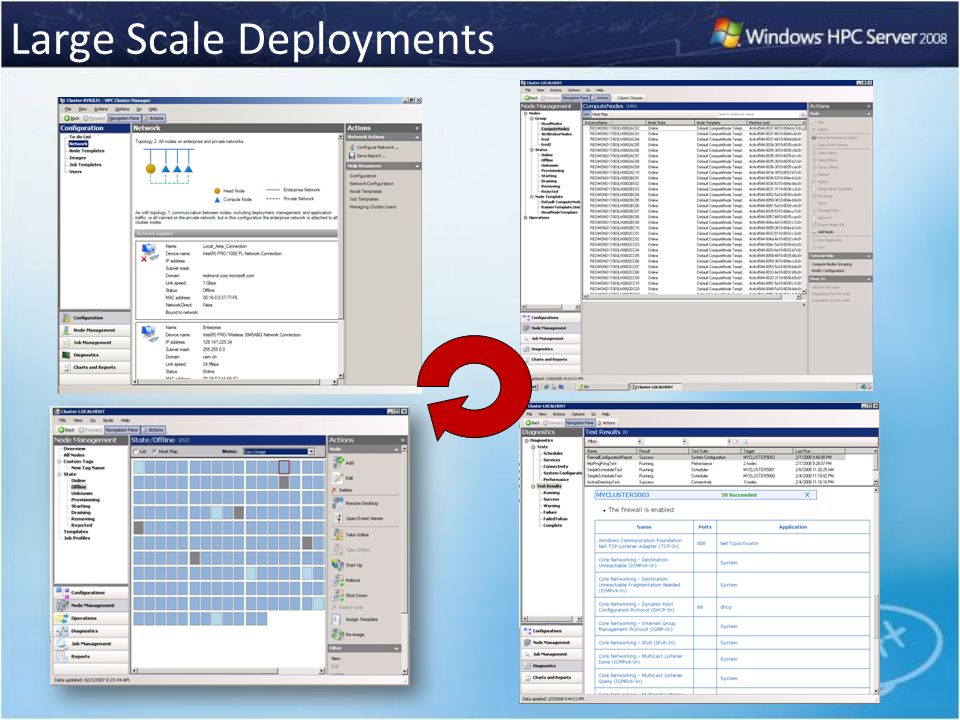The image size is (960, 720).
Task: Click the Take Online action icon
Action: (x=337, y=534)
